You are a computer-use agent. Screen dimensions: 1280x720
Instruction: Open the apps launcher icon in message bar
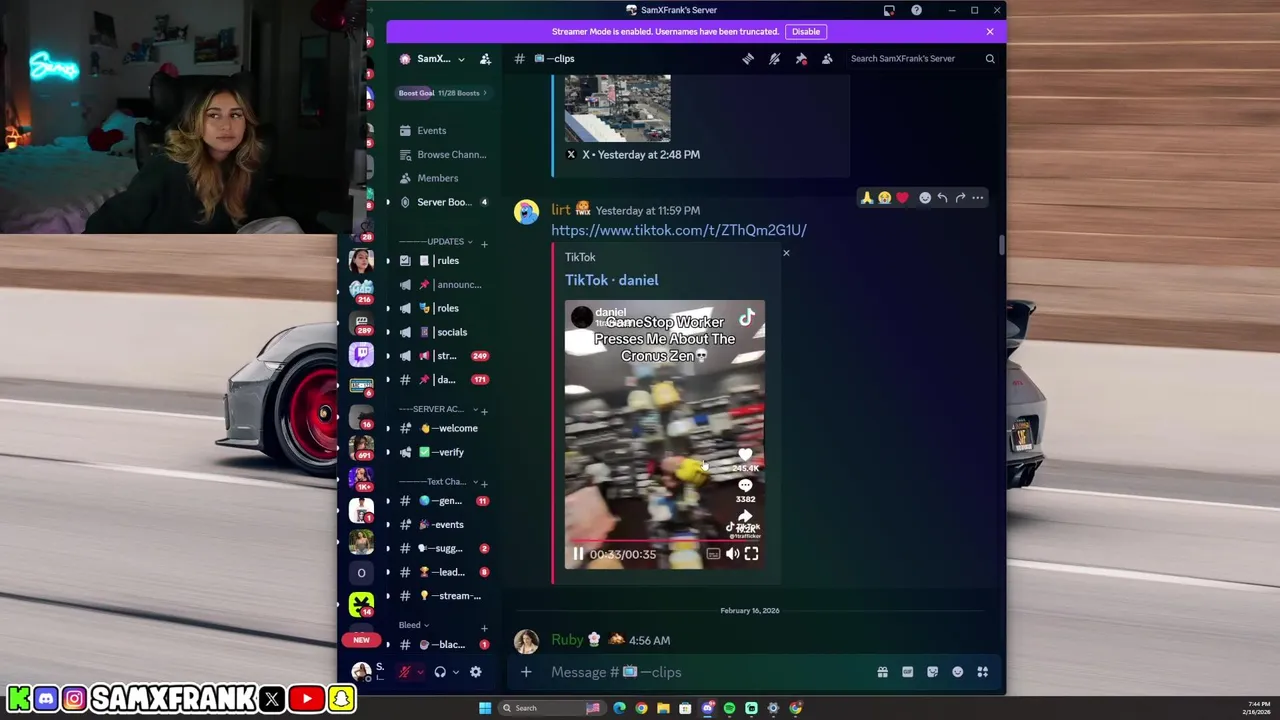(982, 672)
